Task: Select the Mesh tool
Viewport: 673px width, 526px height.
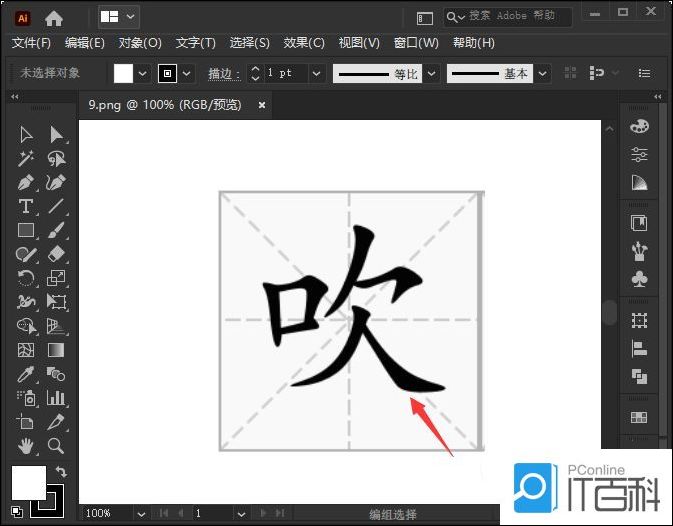Action: [x=26, y=350]
